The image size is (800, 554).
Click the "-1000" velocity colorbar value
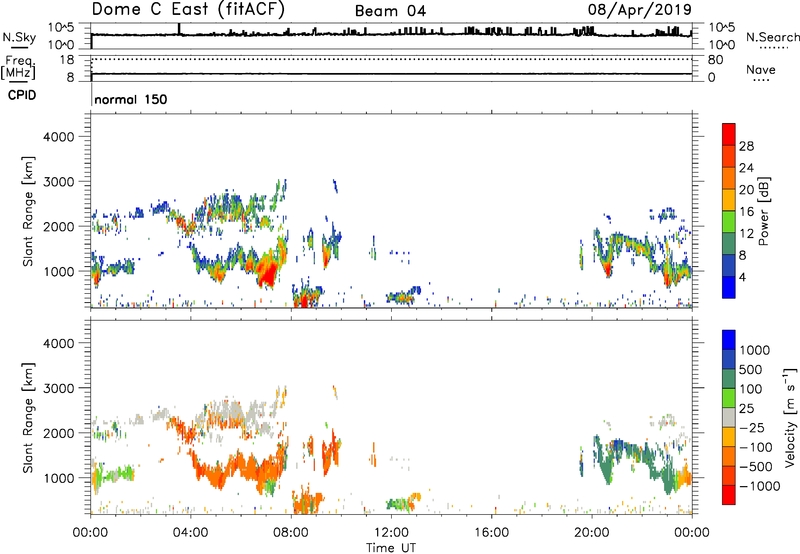[x=760, y=486]
